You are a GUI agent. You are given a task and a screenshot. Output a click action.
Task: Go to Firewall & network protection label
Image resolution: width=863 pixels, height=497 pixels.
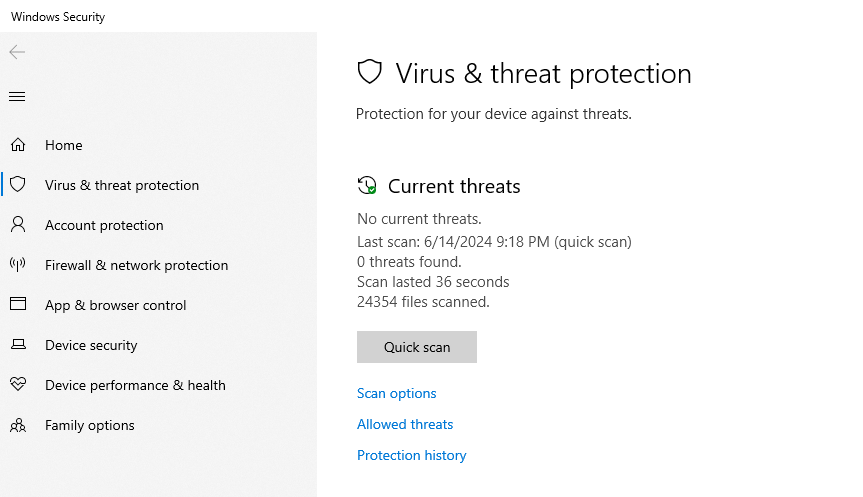click(136, 265)
